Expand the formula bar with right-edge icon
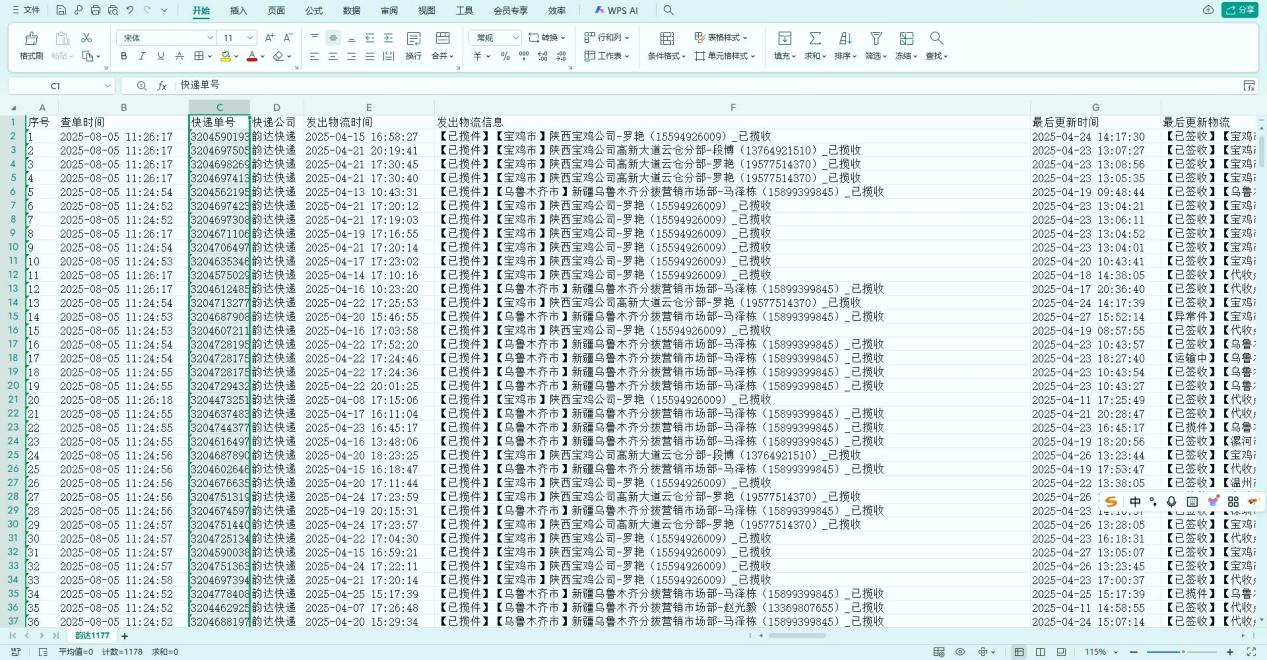 [1249, 86]
